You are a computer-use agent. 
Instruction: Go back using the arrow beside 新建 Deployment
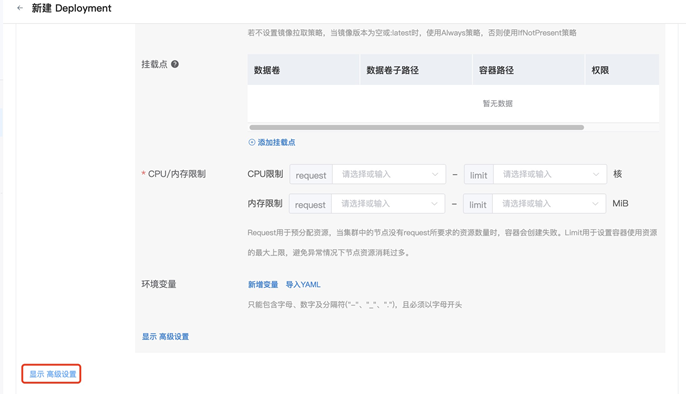[20, 8]
